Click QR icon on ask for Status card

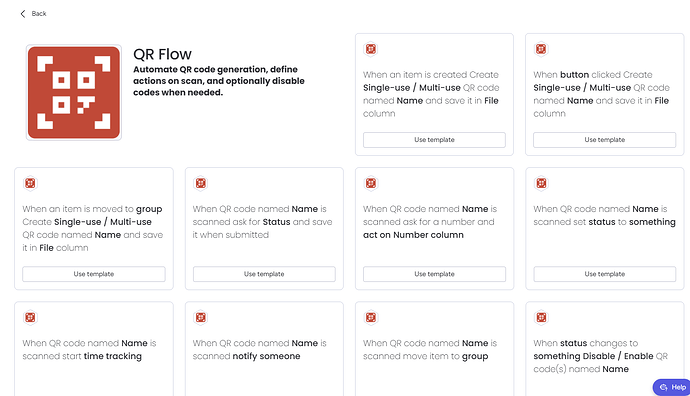(201, 183)
